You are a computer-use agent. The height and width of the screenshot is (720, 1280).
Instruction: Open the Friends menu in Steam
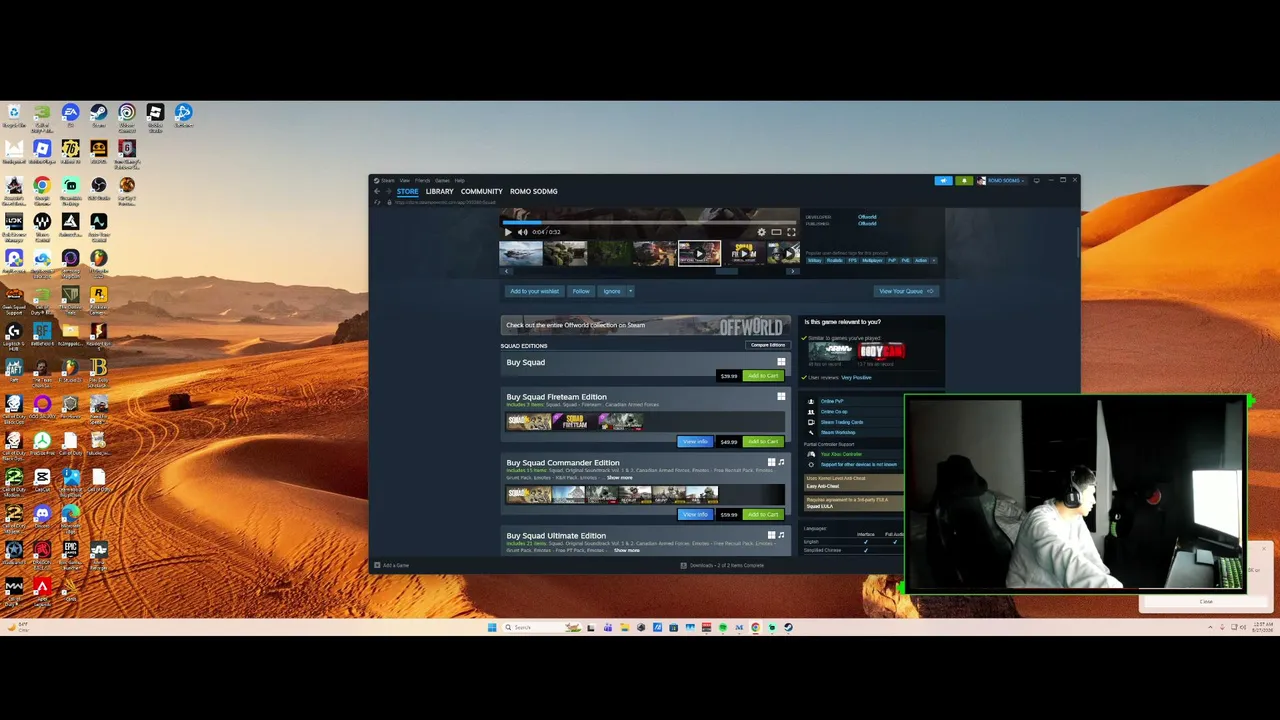coord(422,181)
